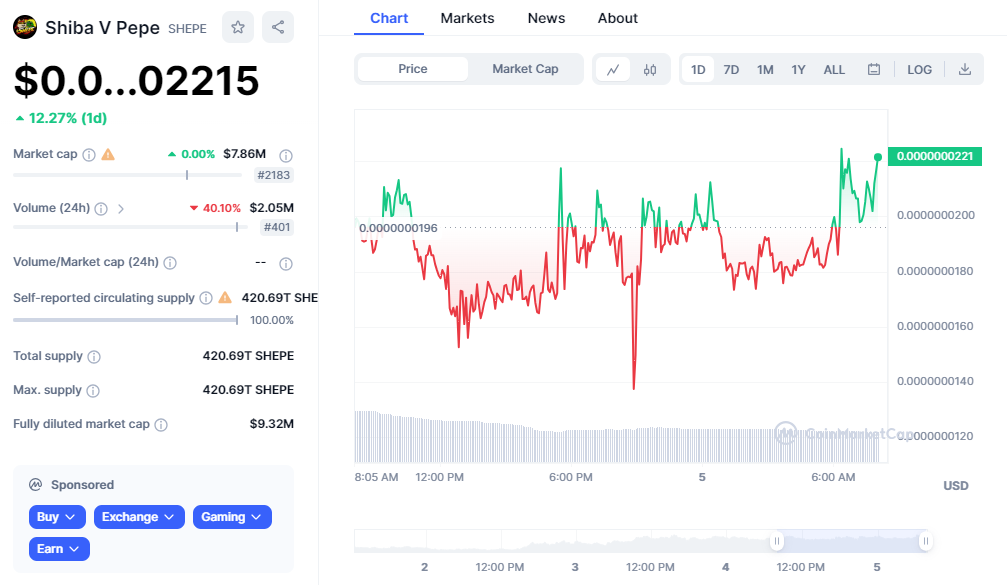Open calendar date range picker

click(x=873, y=69)
